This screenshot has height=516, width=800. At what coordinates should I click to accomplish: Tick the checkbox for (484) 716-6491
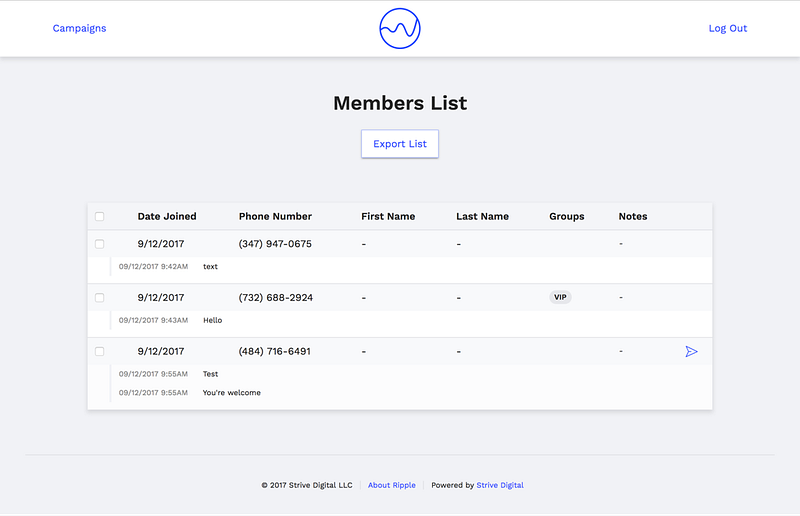[x=99, y=351]
